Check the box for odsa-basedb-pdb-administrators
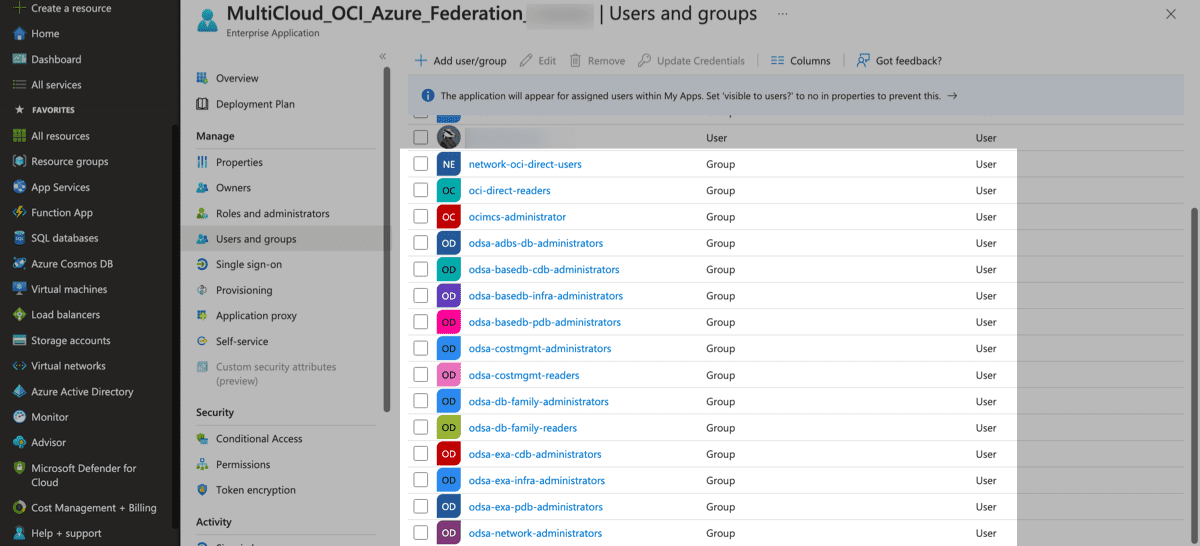The height and width of the screenshot is (546, 1200). 421,322
